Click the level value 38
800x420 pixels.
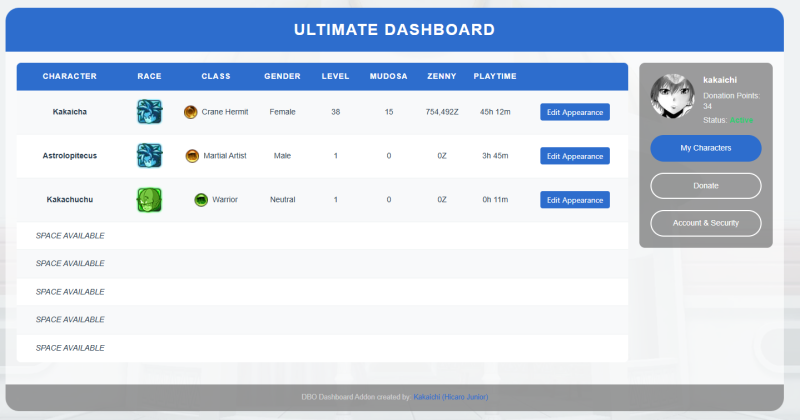(x=335, y=112)
